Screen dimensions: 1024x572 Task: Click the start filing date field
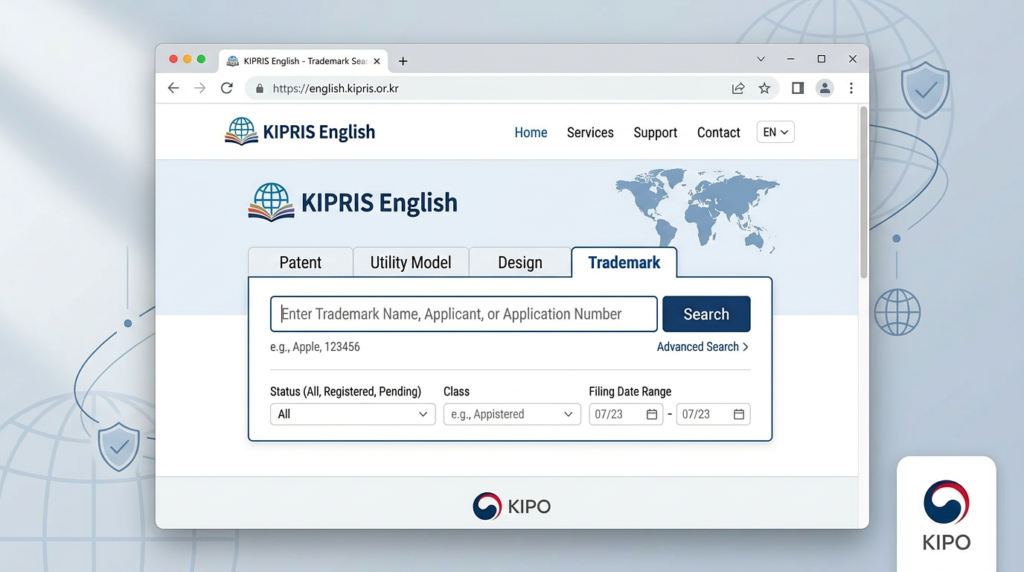point(626,414)
